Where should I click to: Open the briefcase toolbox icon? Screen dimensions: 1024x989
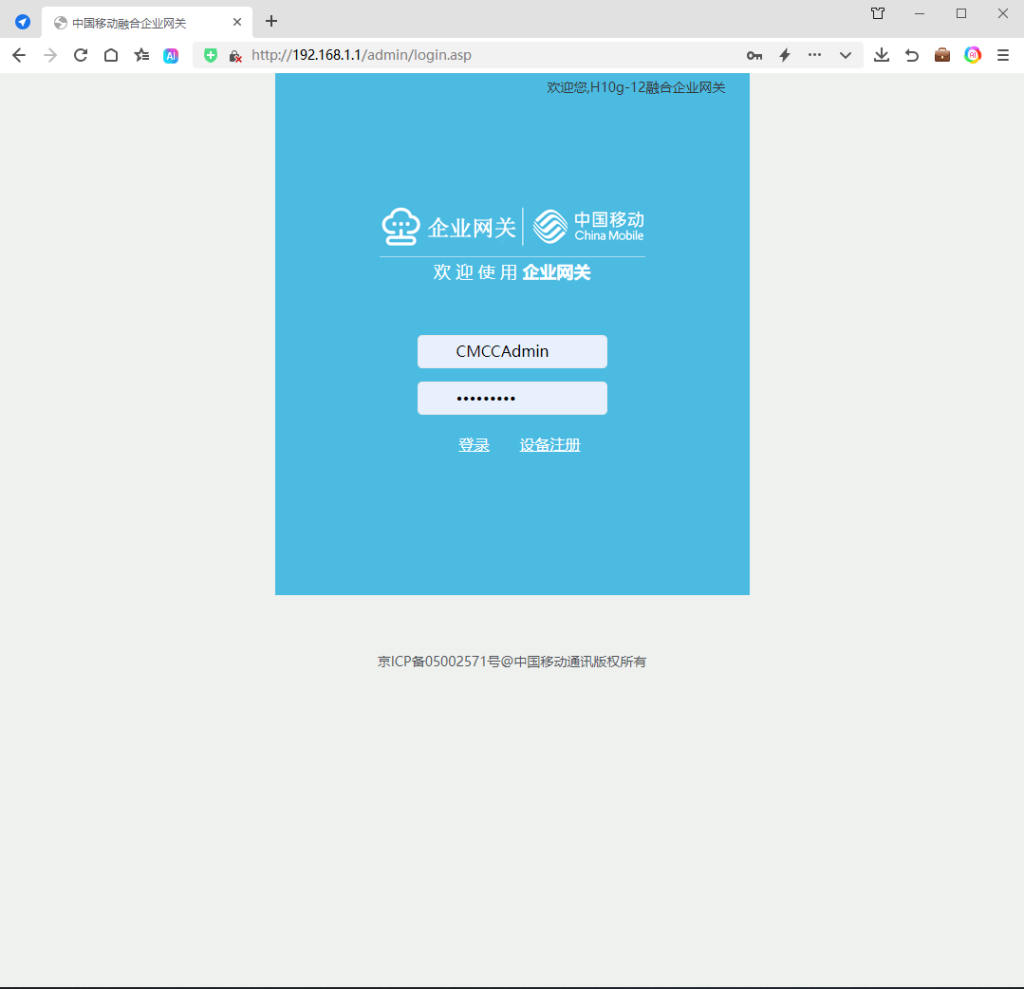click(x=942, y=56)
